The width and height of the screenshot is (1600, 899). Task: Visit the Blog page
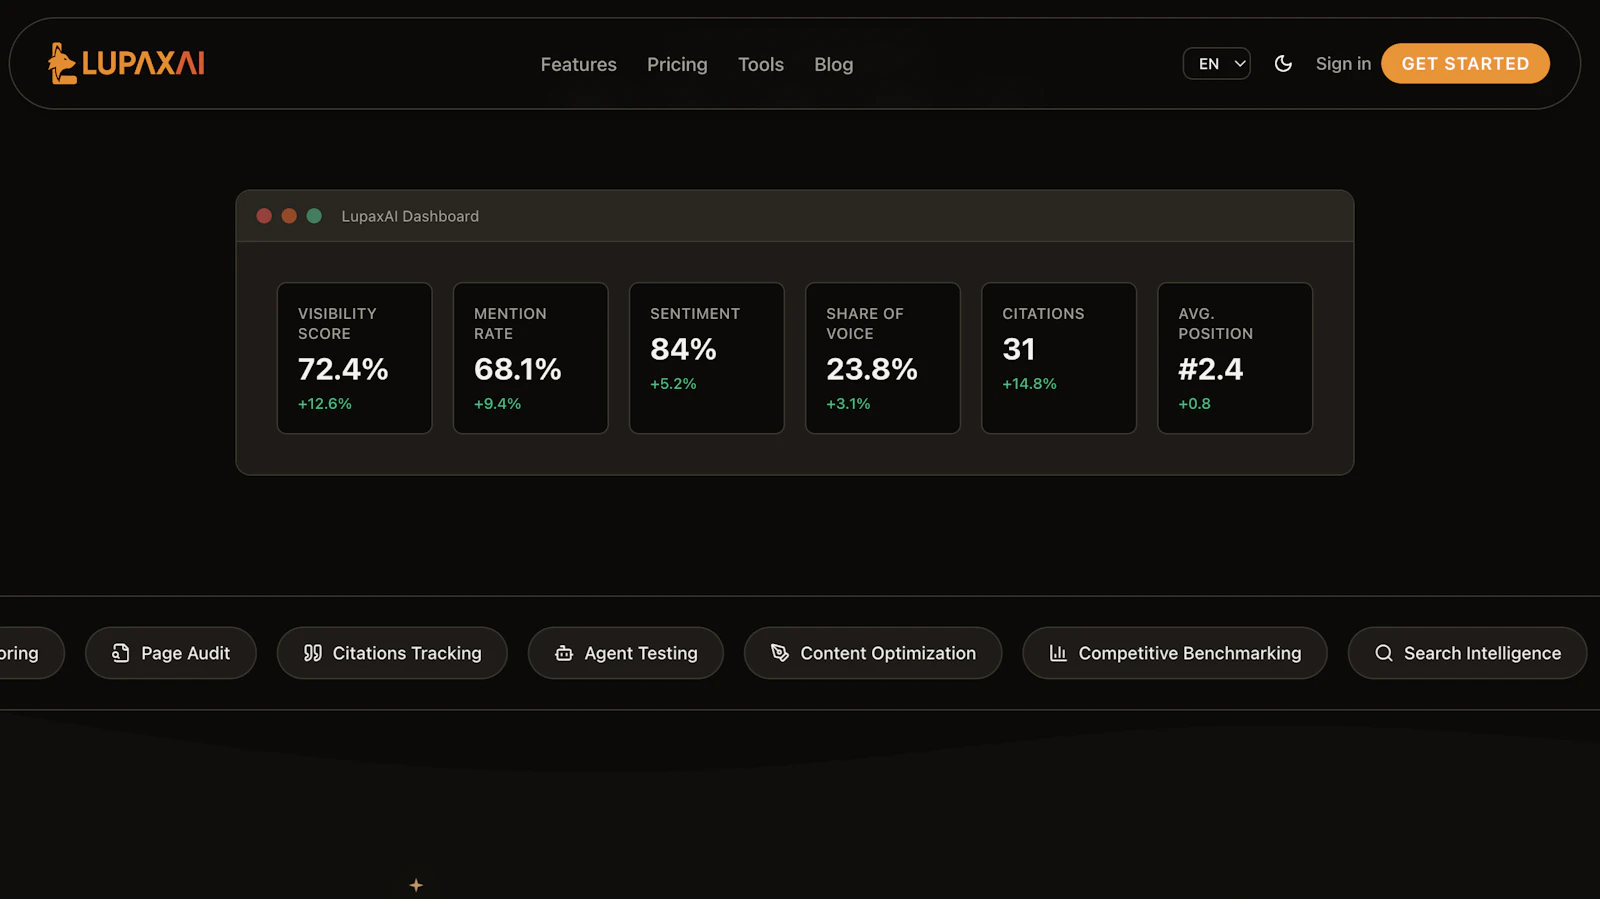(834, 64)
